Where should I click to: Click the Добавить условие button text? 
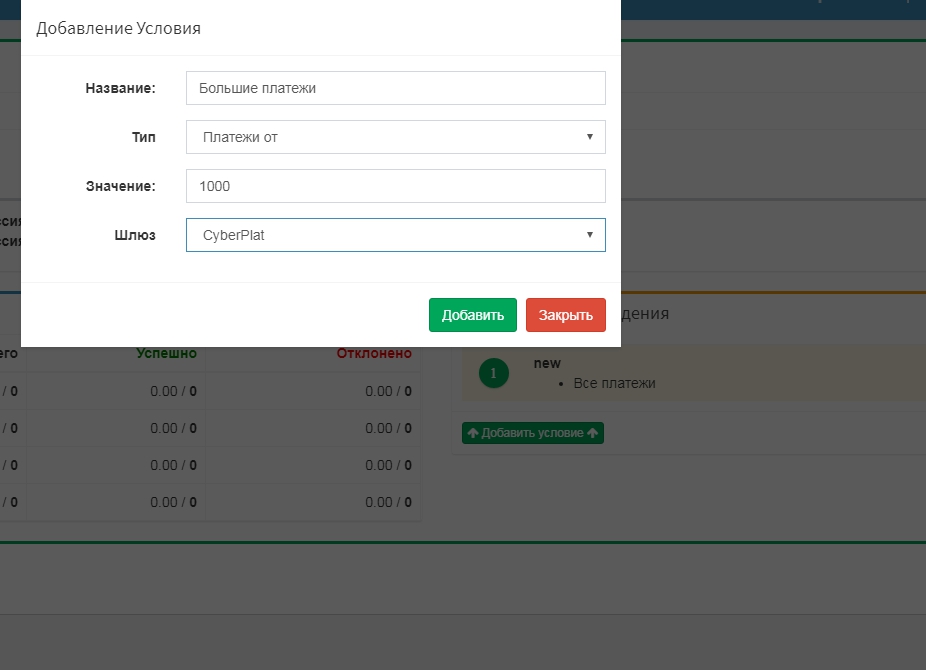[x=532, y=433]
